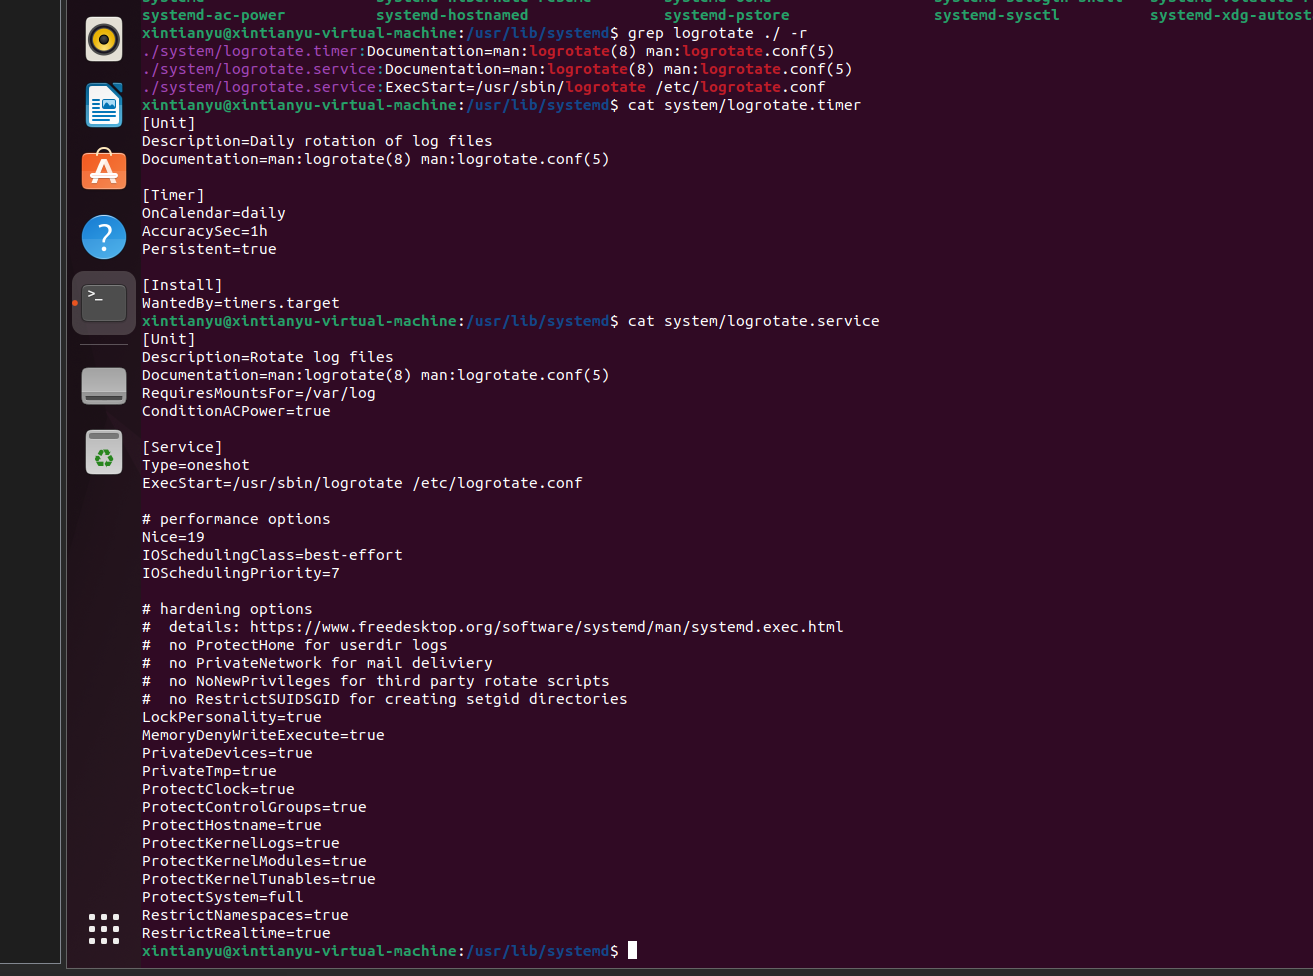Click the Persistent=true line
The width and height of the screenshot is (1313, 976).
(209, 248)
